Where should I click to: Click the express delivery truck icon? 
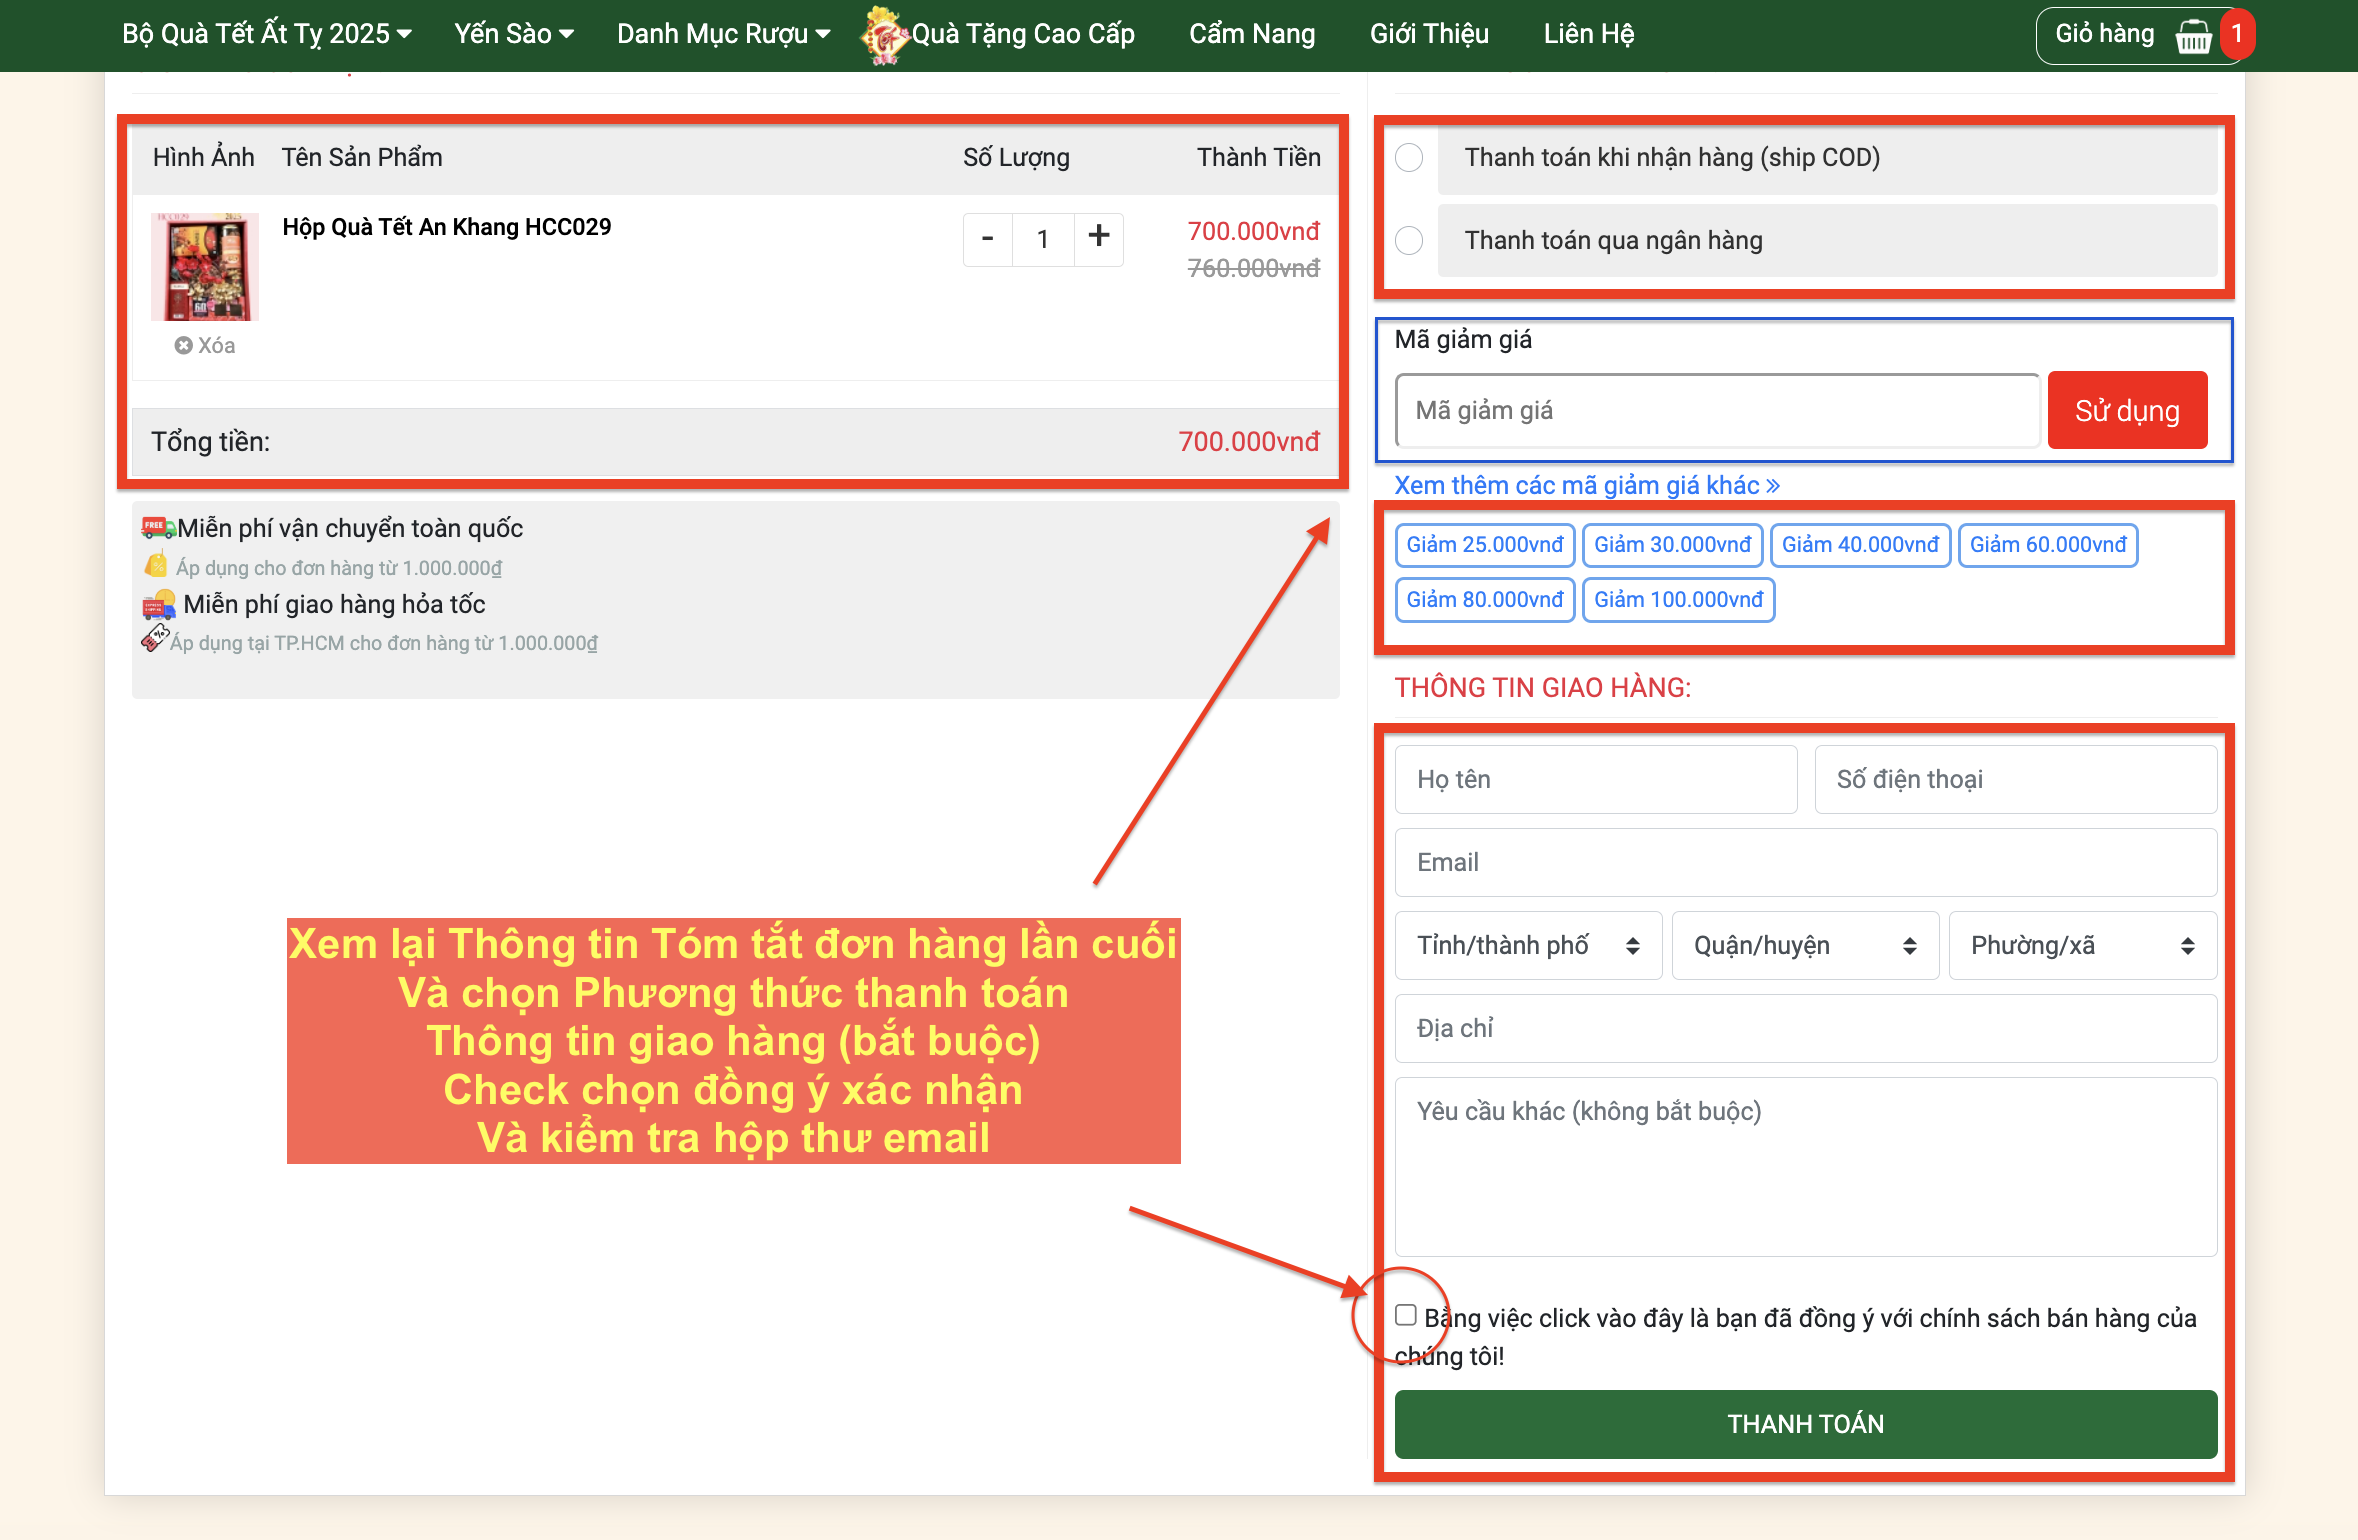pyautogui.click(x=158, y=604)
